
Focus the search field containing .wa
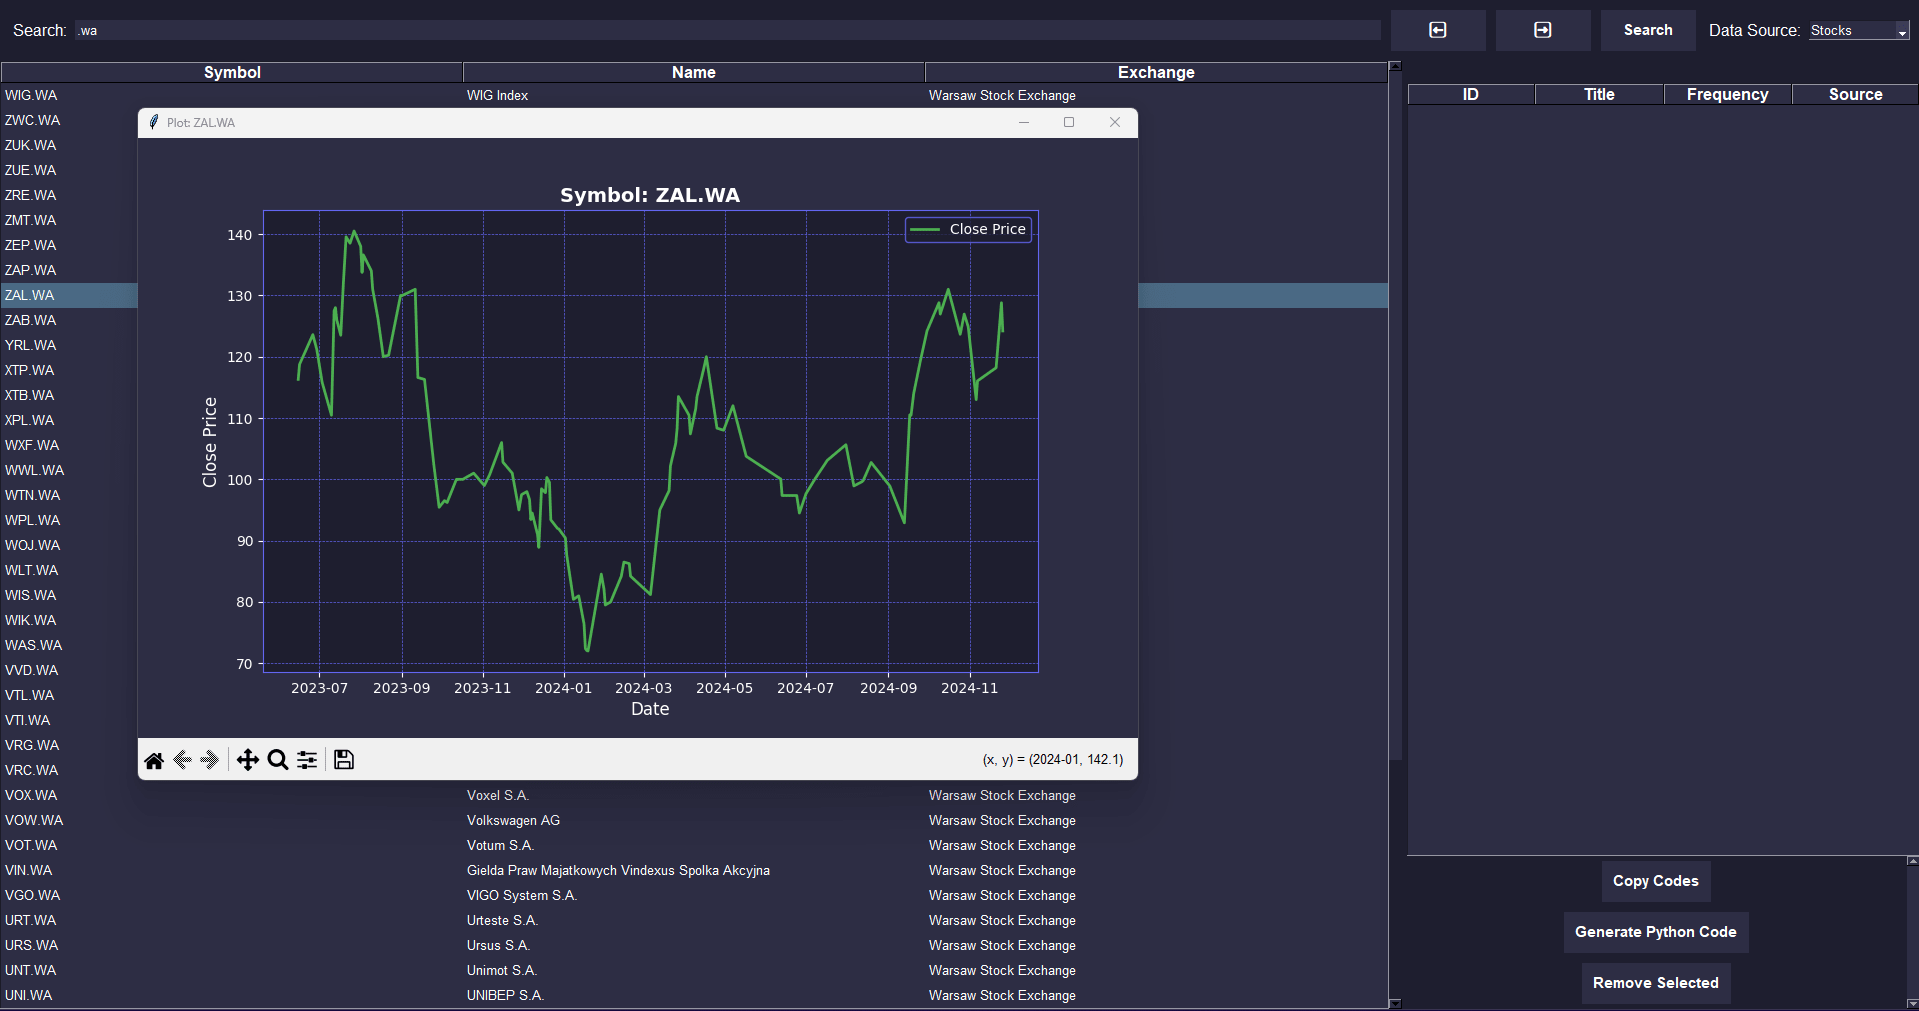728,31
